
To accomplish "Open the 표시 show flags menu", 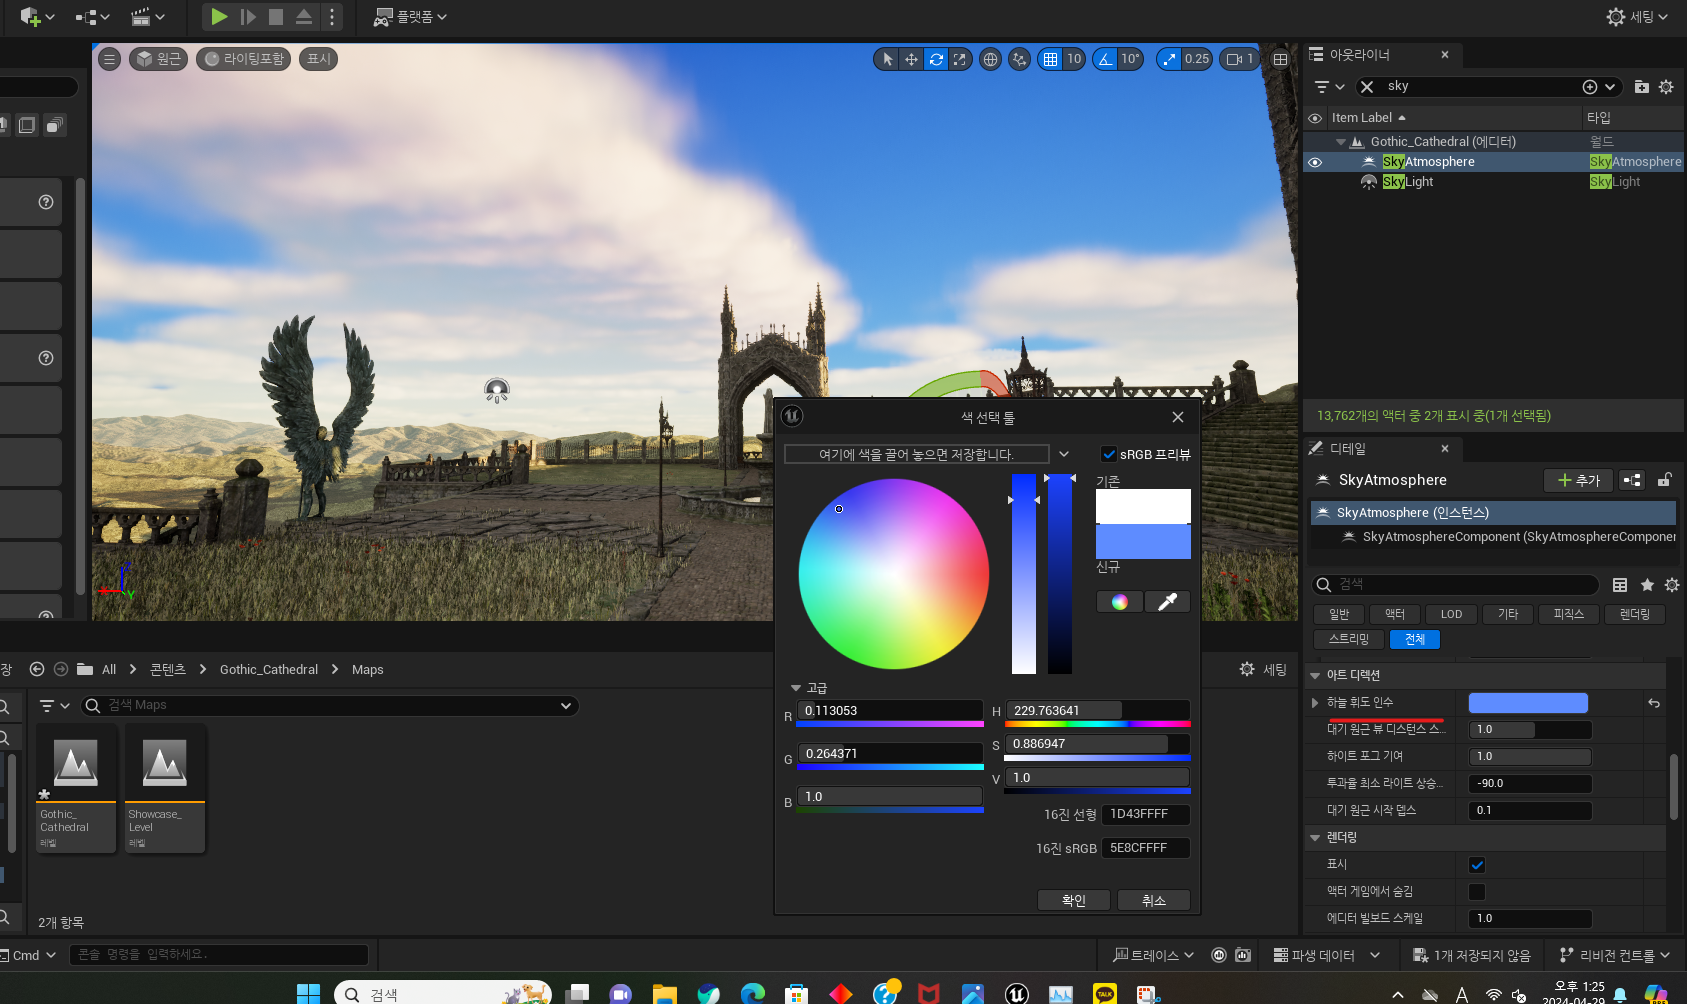I will (x=318, y=59).
